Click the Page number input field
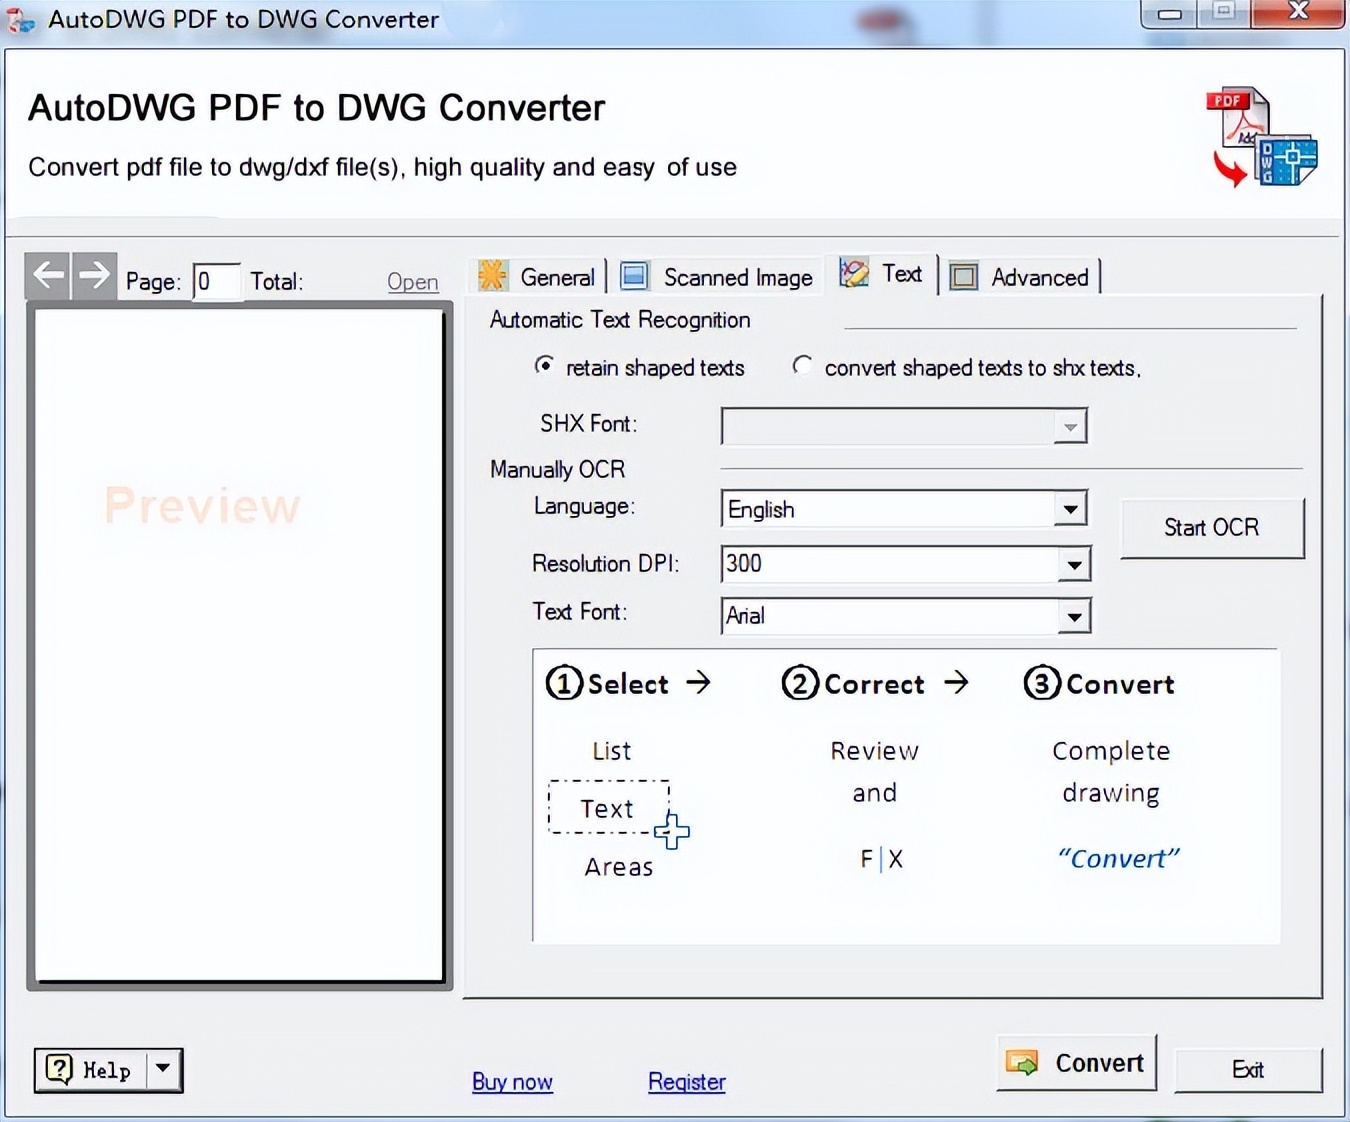The height and width of the screenshot is (1122, 1350). [x=215, y=281]
